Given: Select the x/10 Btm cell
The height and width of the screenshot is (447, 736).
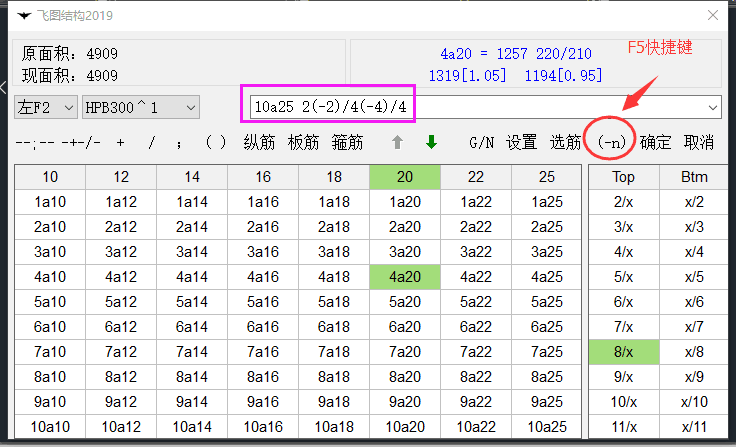Looking at the screenshot, I should [694, 402].
